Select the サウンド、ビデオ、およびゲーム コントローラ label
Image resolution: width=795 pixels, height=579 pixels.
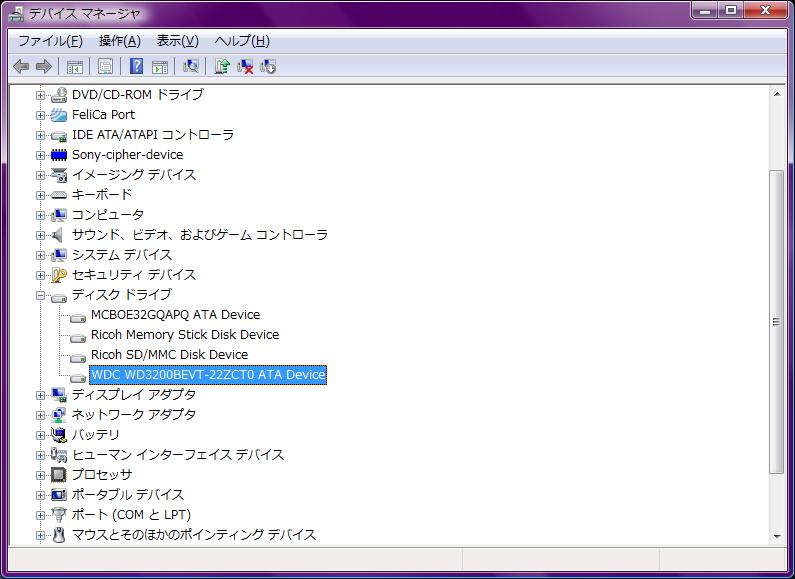click(x=200, y=235)
